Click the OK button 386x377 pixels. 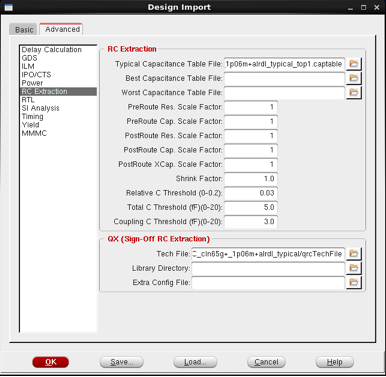[51, 362]
